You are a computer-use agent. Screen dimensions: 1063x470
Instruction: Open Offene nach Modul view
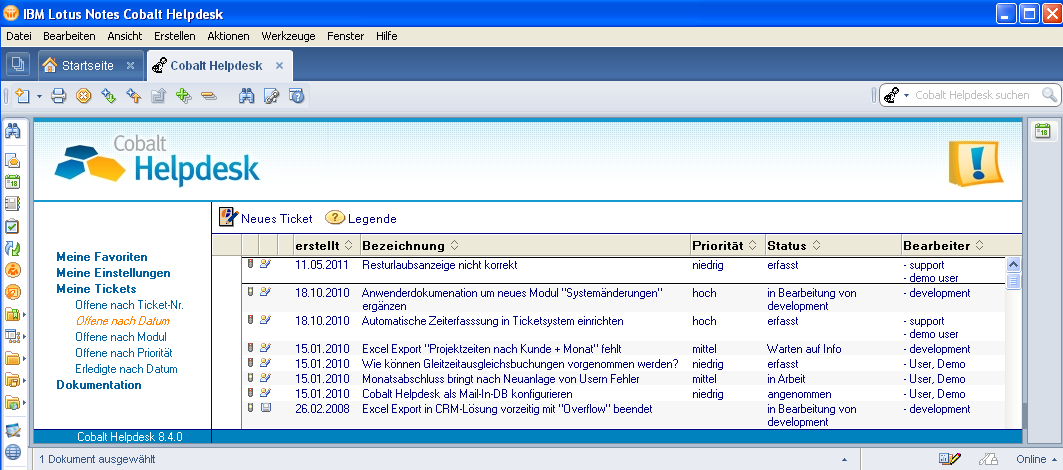[x=121, y=337]
